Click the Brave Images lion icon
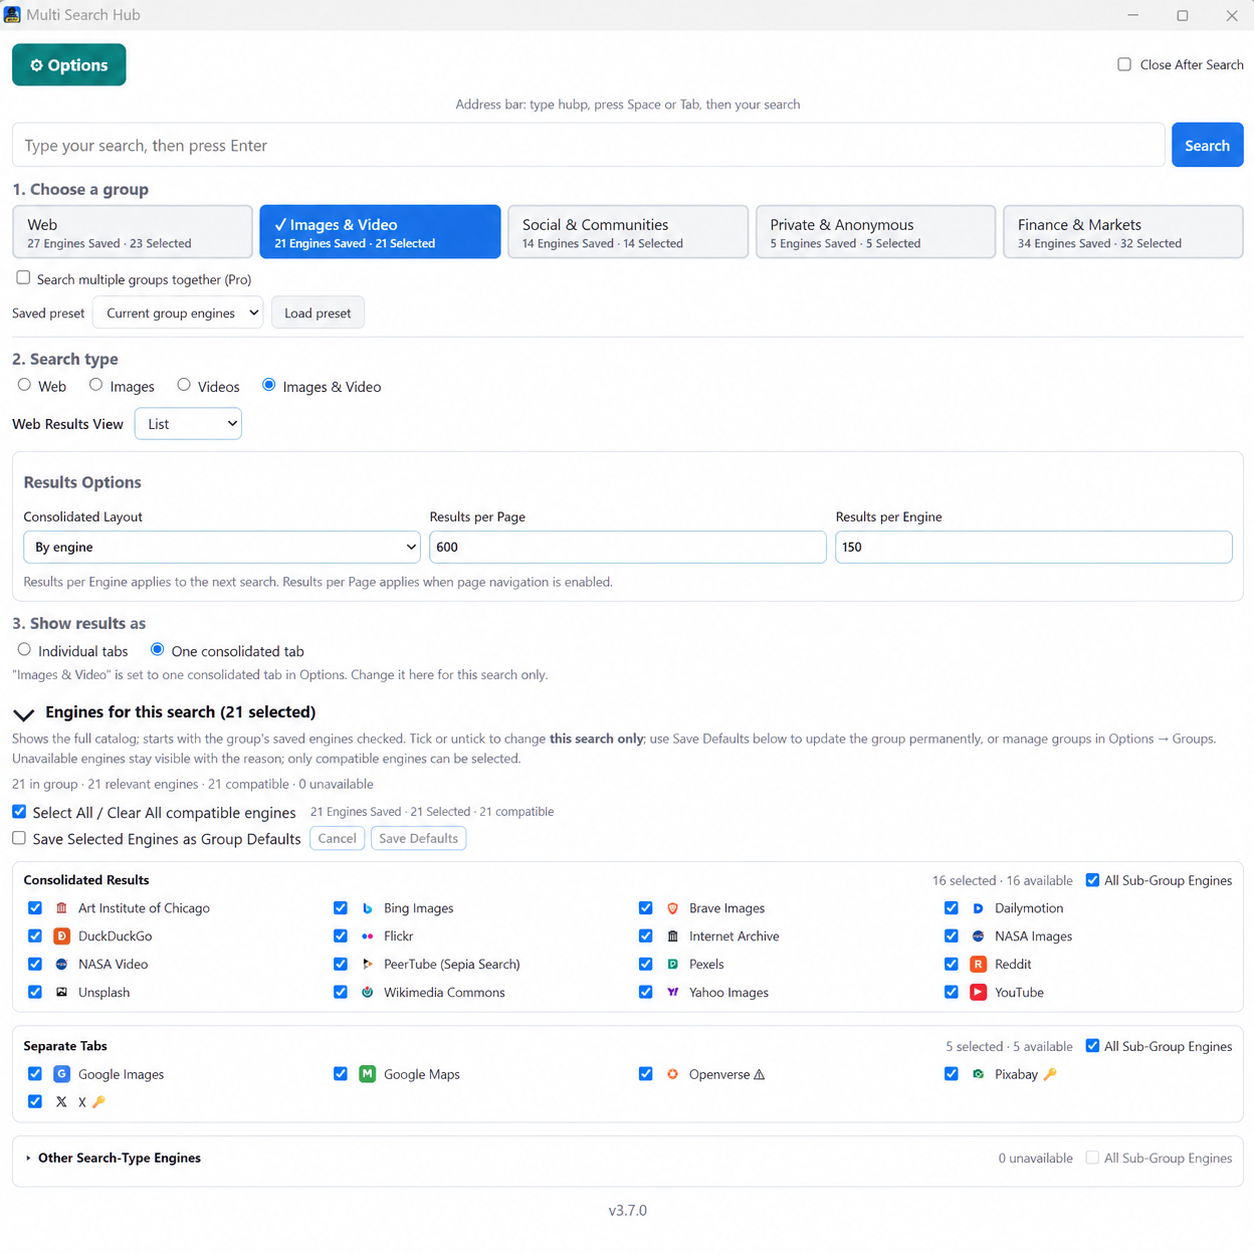The width and height of the screenshot is (1254, 1254). 673,908
